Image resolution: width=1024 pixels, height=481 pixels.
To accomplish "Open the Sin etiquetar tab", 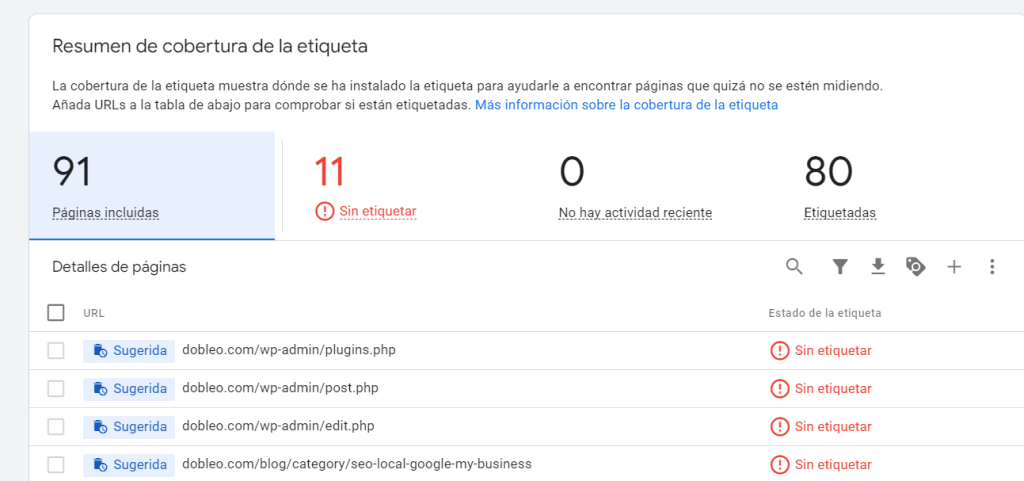I will 365,187.
